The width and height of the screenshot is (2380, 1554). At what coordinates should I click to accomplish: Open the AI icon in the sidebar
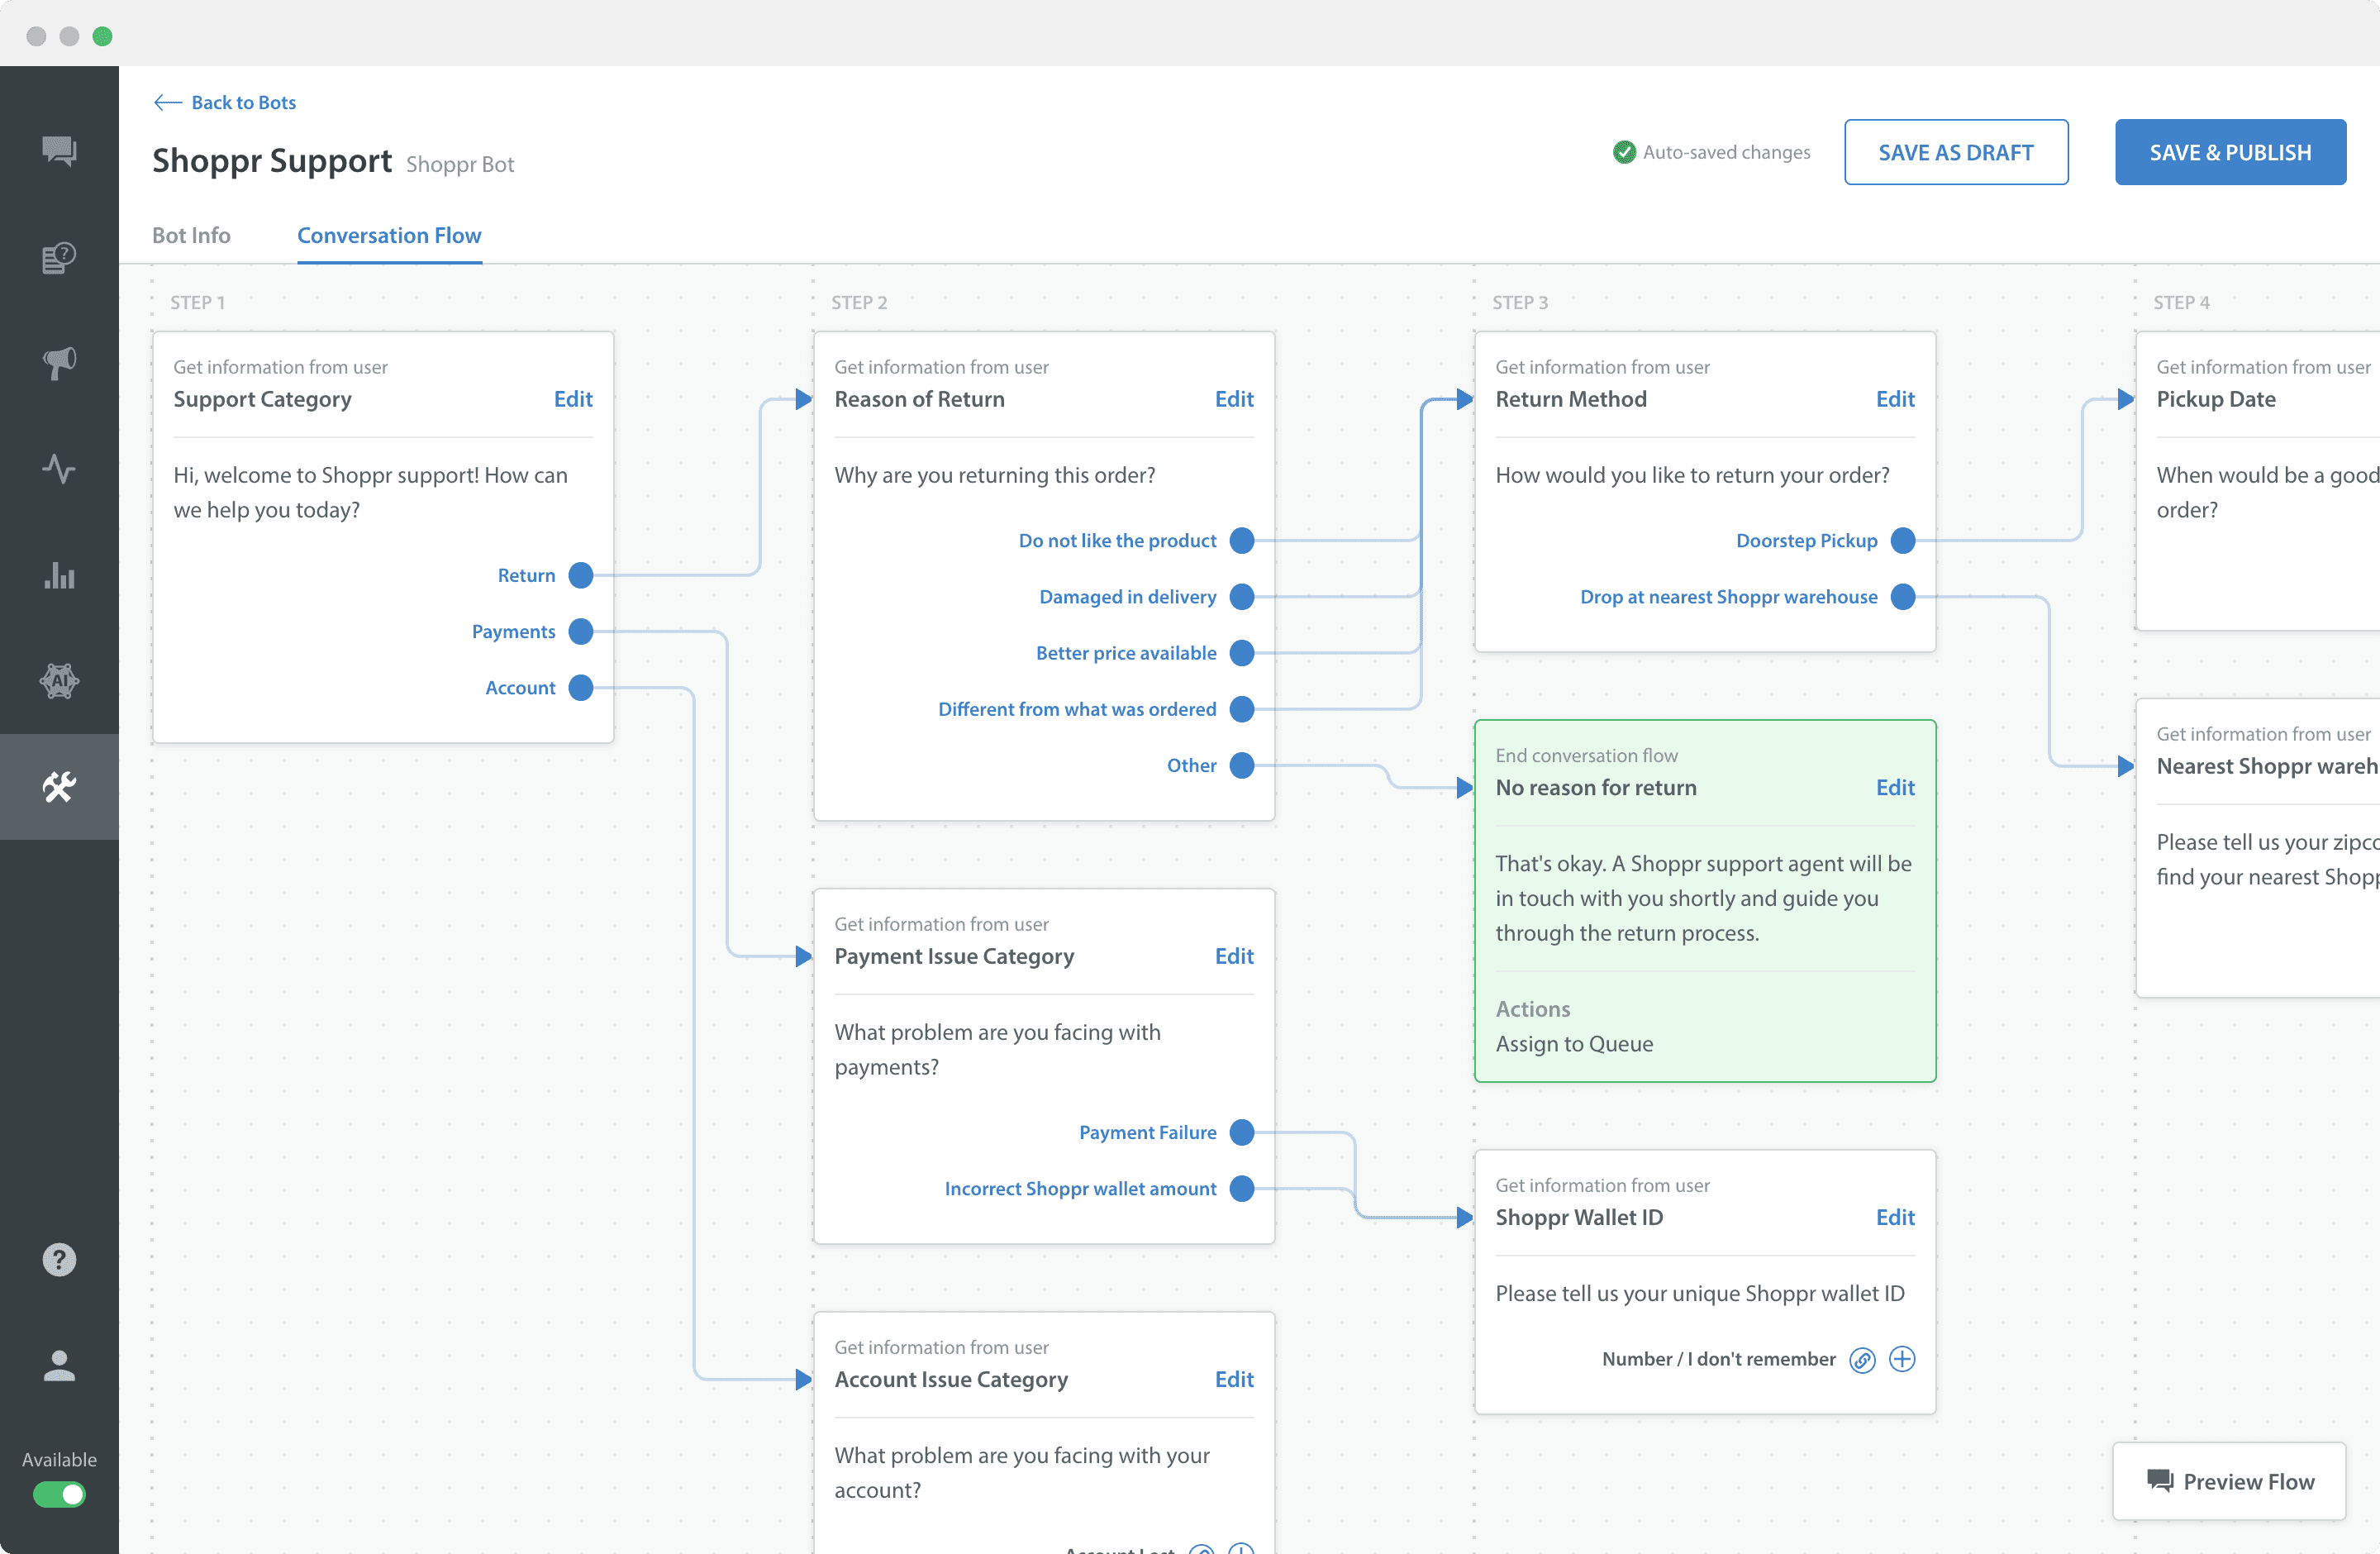point(59,681)
